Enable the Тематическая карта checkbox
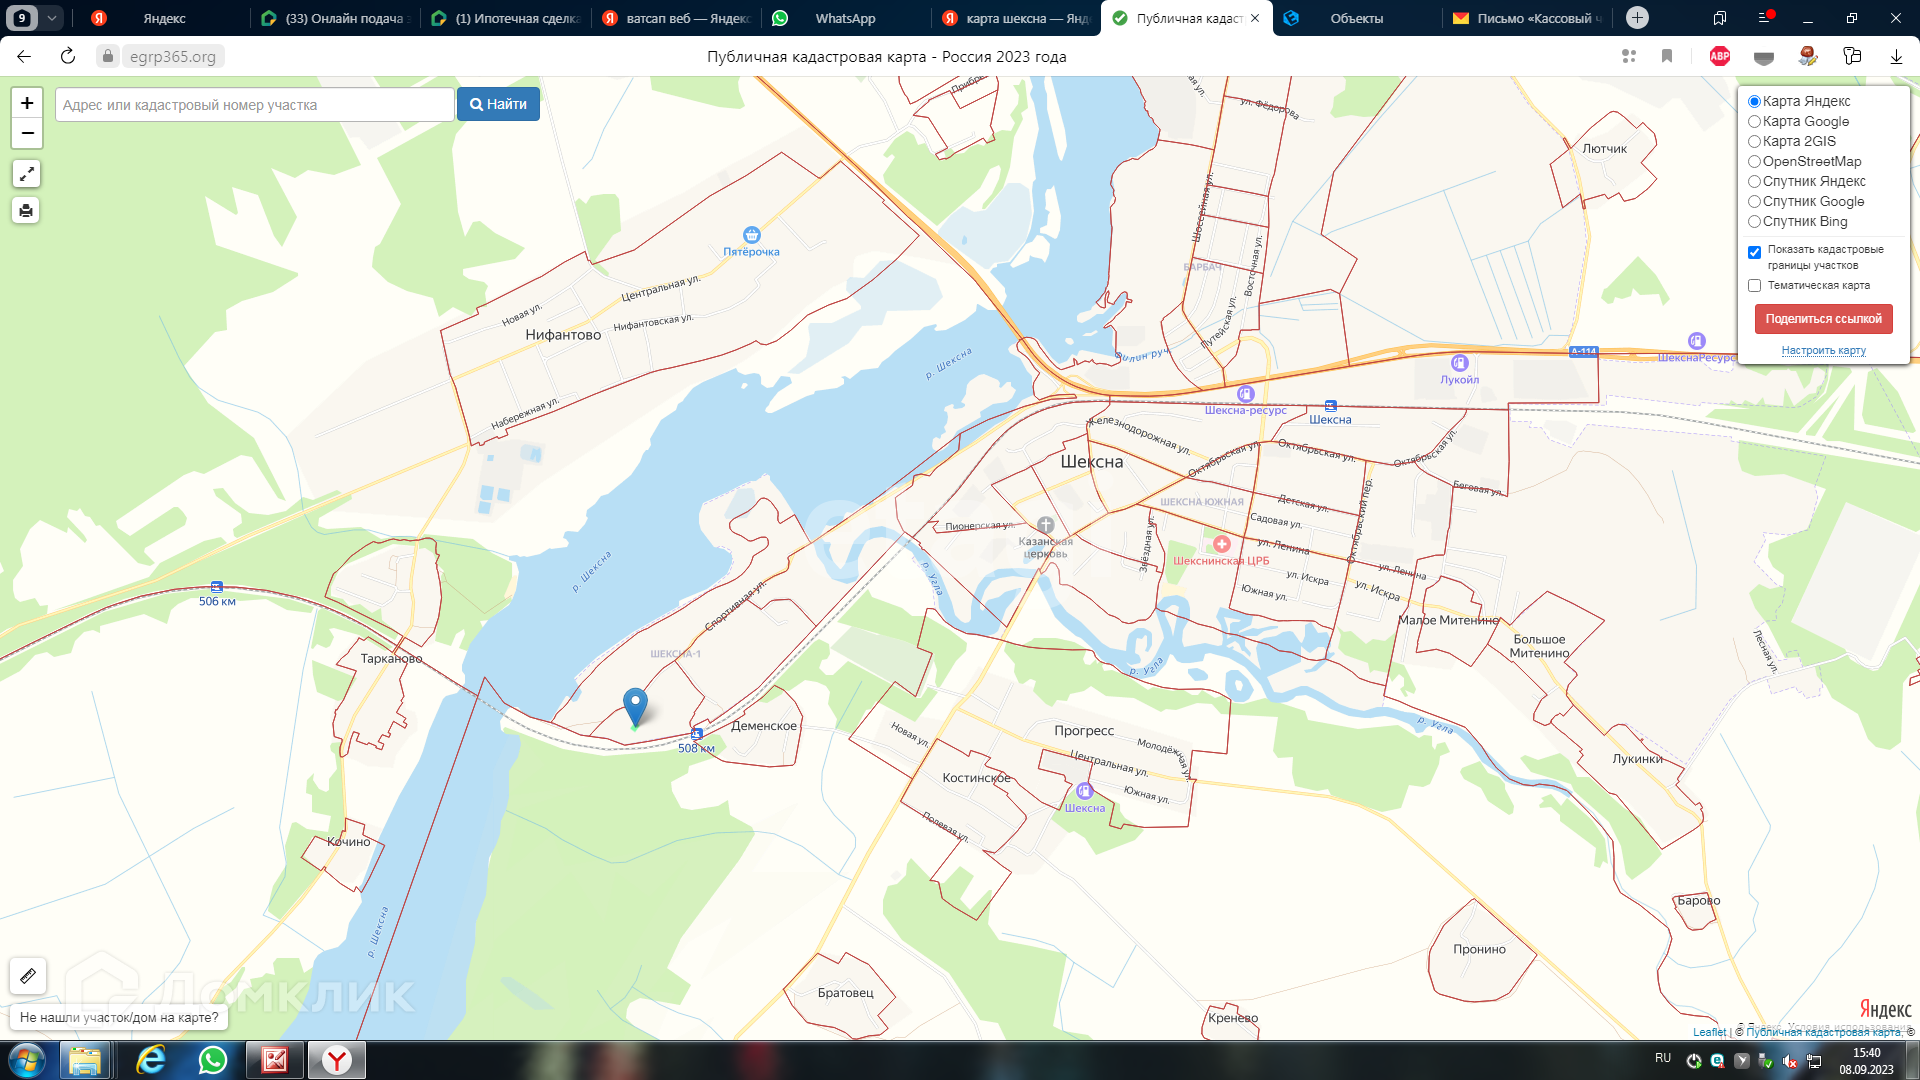This screenshot has width=1920, height=1080. coord(1754,286)
